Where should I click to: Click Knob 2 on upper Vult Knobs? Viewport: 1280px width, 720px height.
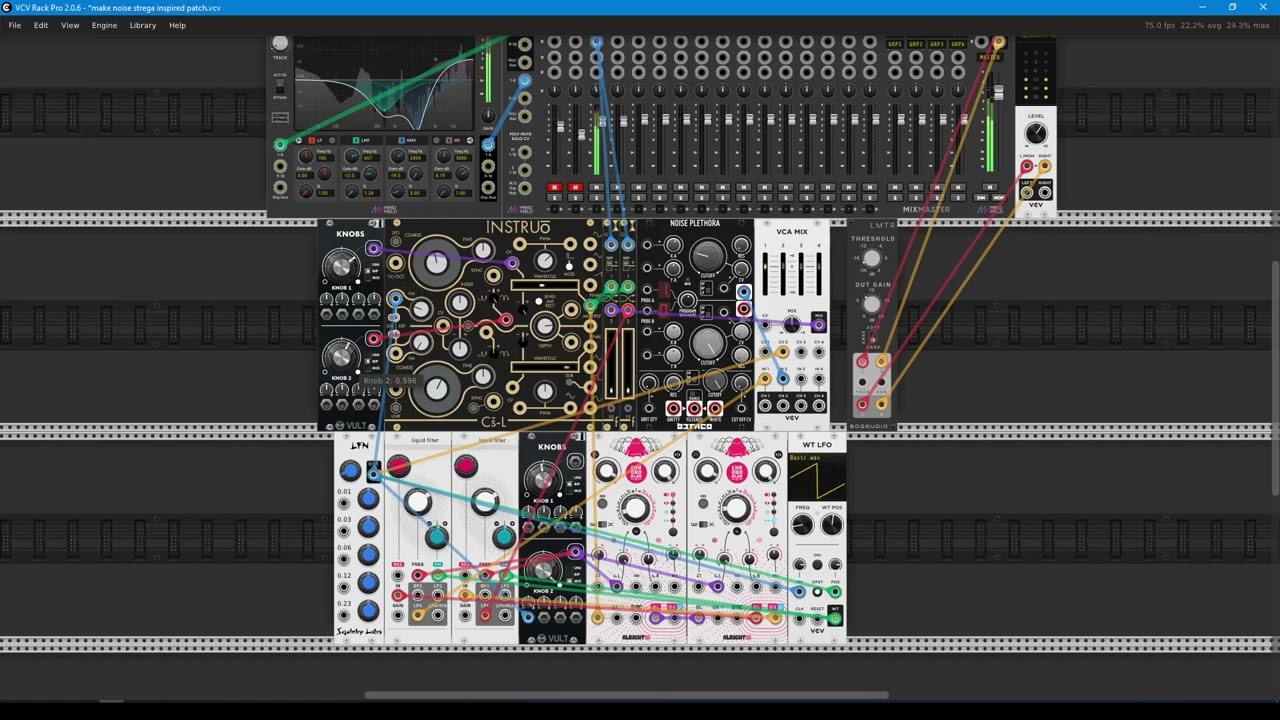pyautogui.click(x=341, y=356)
